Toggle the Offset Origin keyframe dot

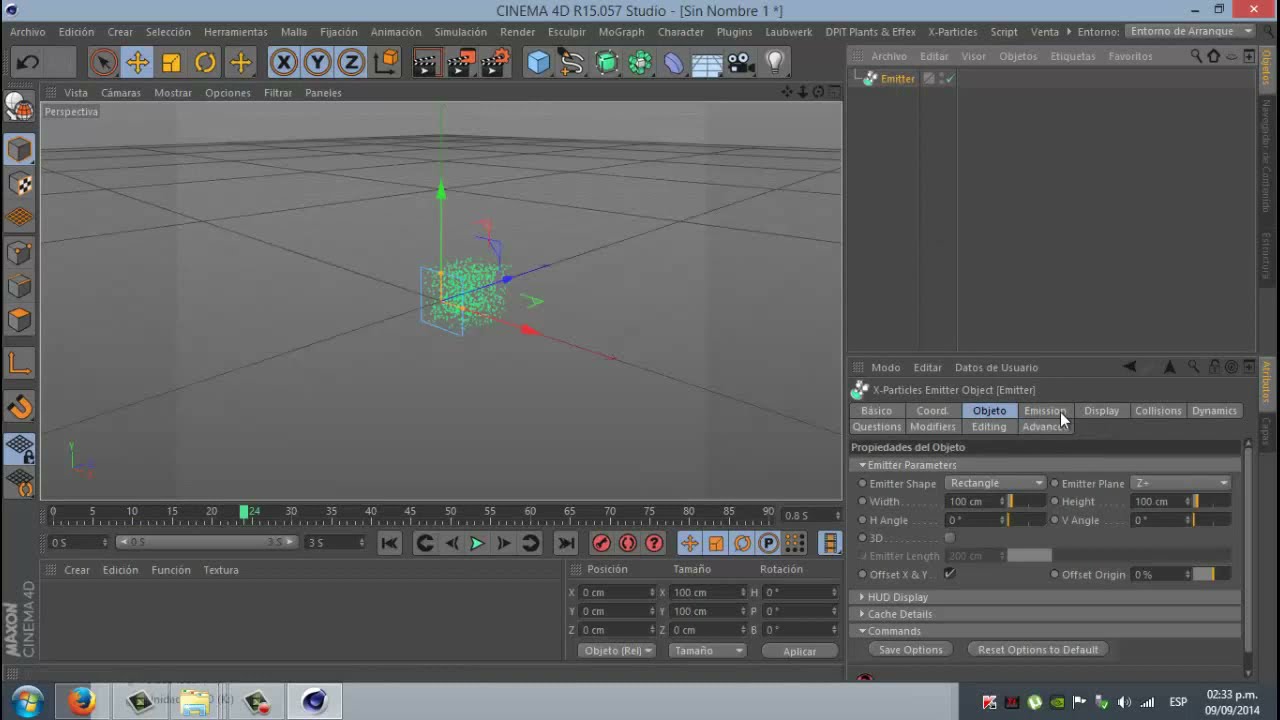point(1054,575)
